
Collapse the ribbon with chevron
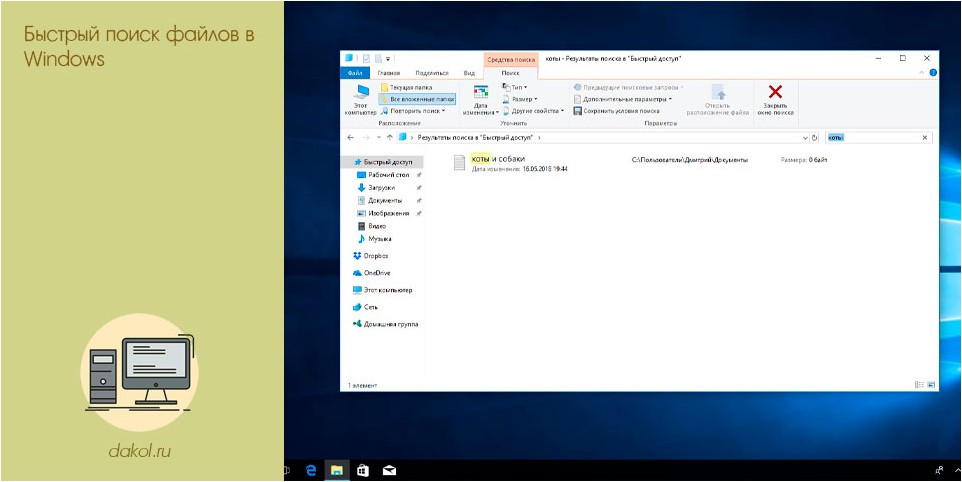click(921, 73)
